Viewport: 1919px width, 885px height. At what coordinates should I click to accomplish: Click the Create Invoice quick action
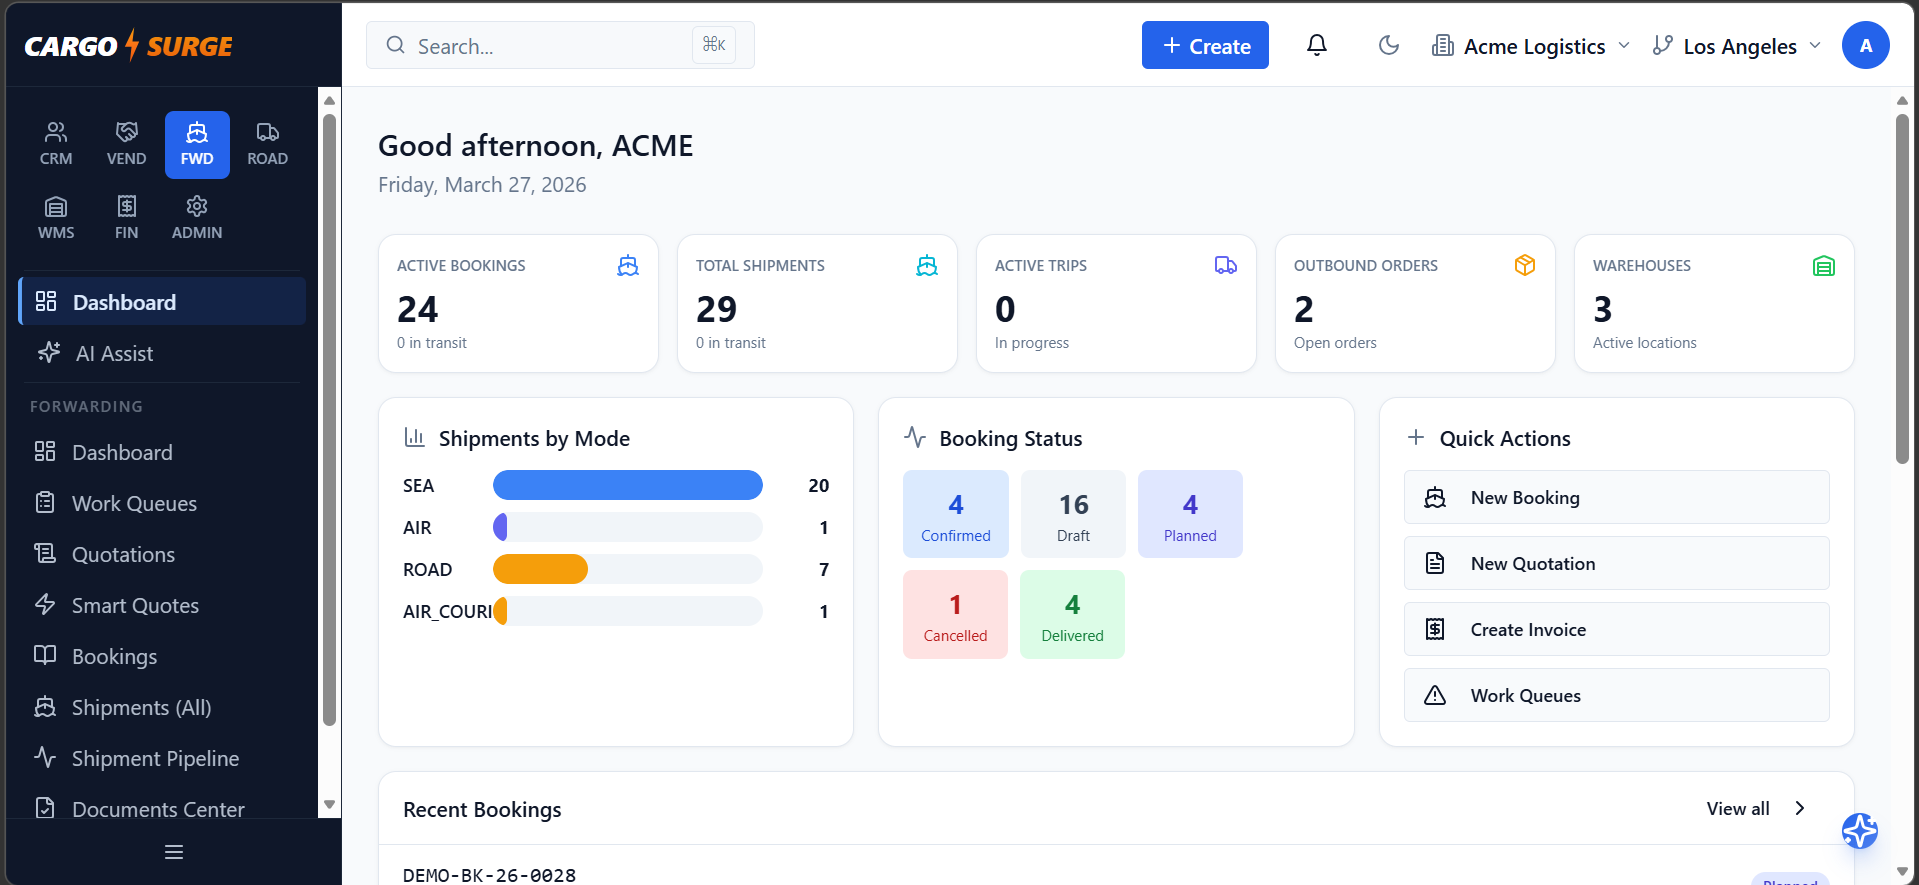coord(1616,629)
